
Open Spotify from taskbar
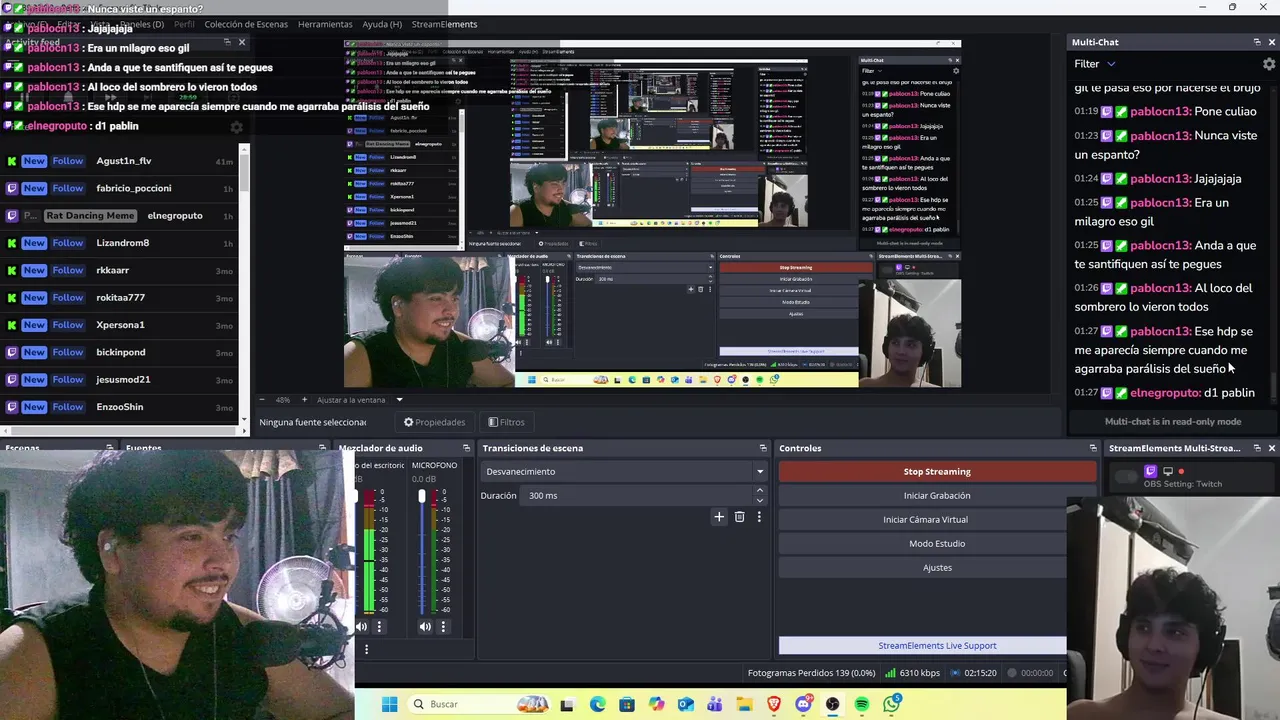tap(862, 704)
